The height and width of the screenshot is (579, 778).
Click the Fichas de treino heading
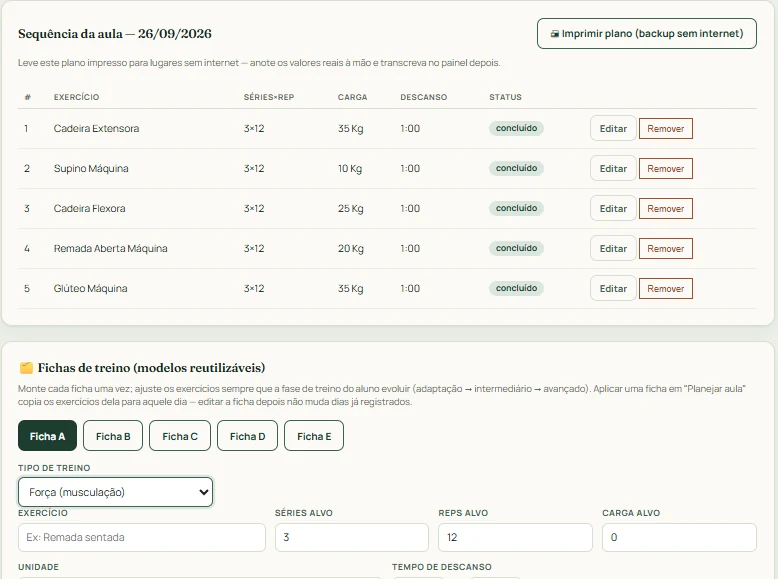click(151, 368)
